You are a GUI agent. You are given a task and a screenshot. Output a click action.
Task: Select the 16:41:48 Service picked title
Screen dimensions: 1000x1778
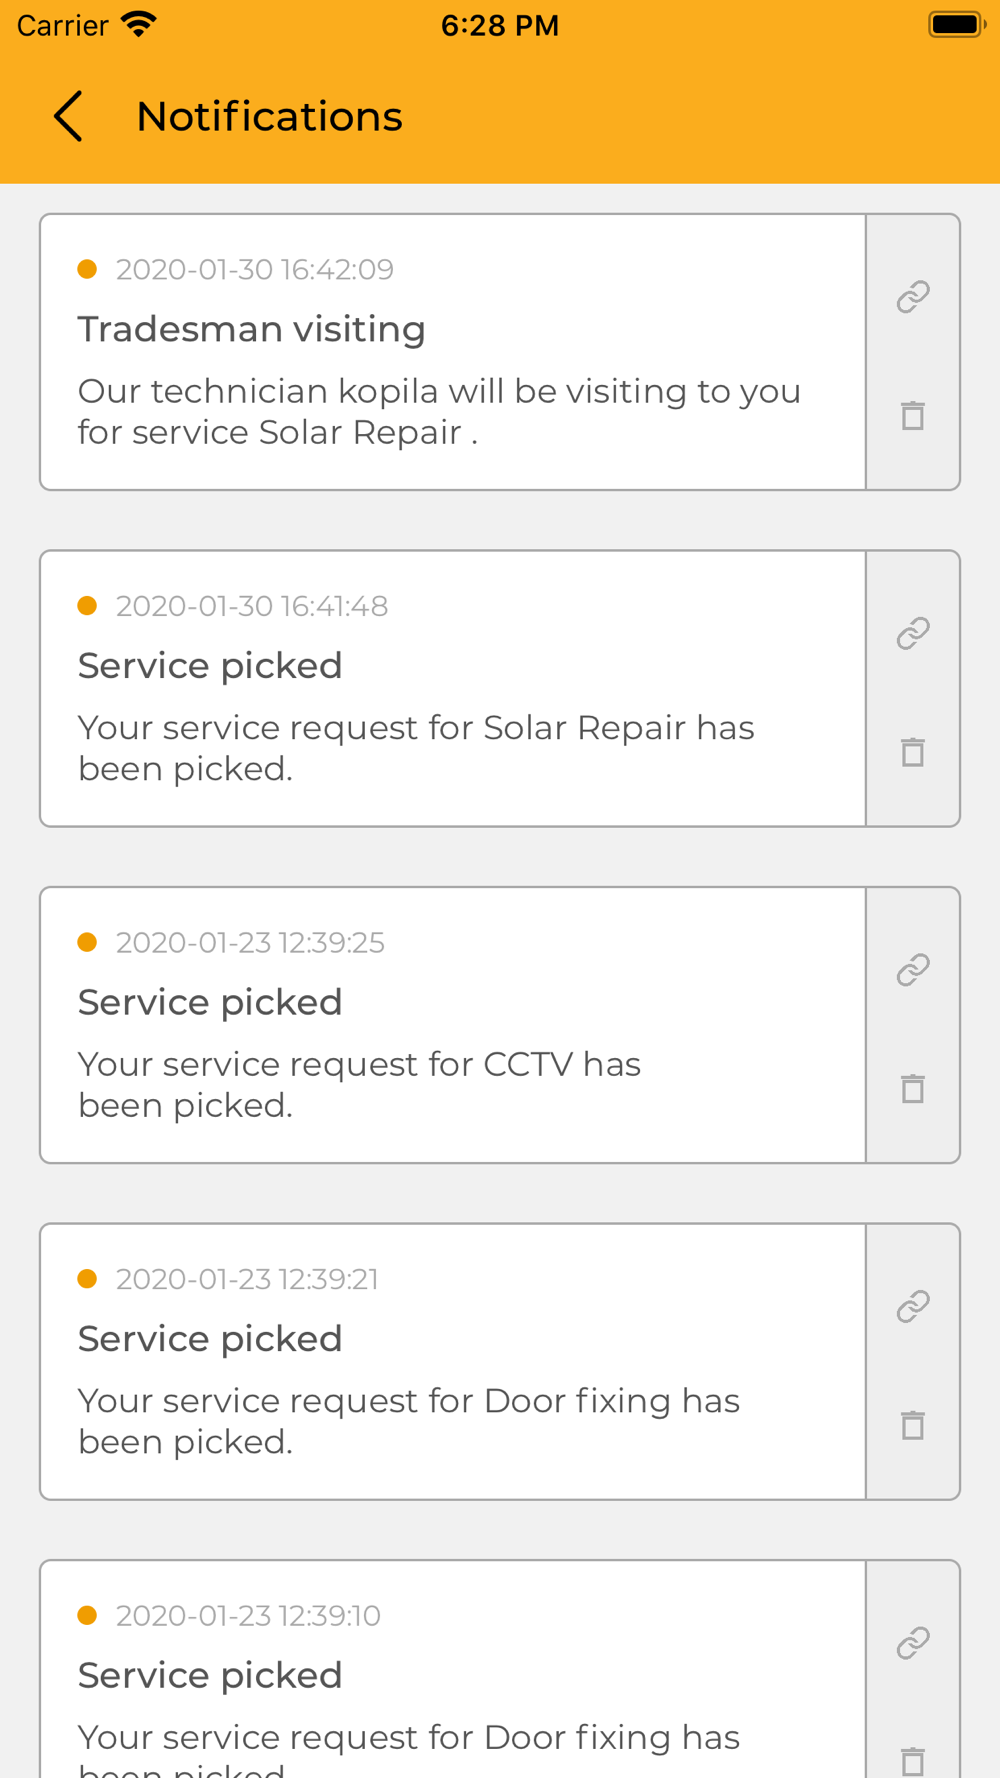[210, 666]
